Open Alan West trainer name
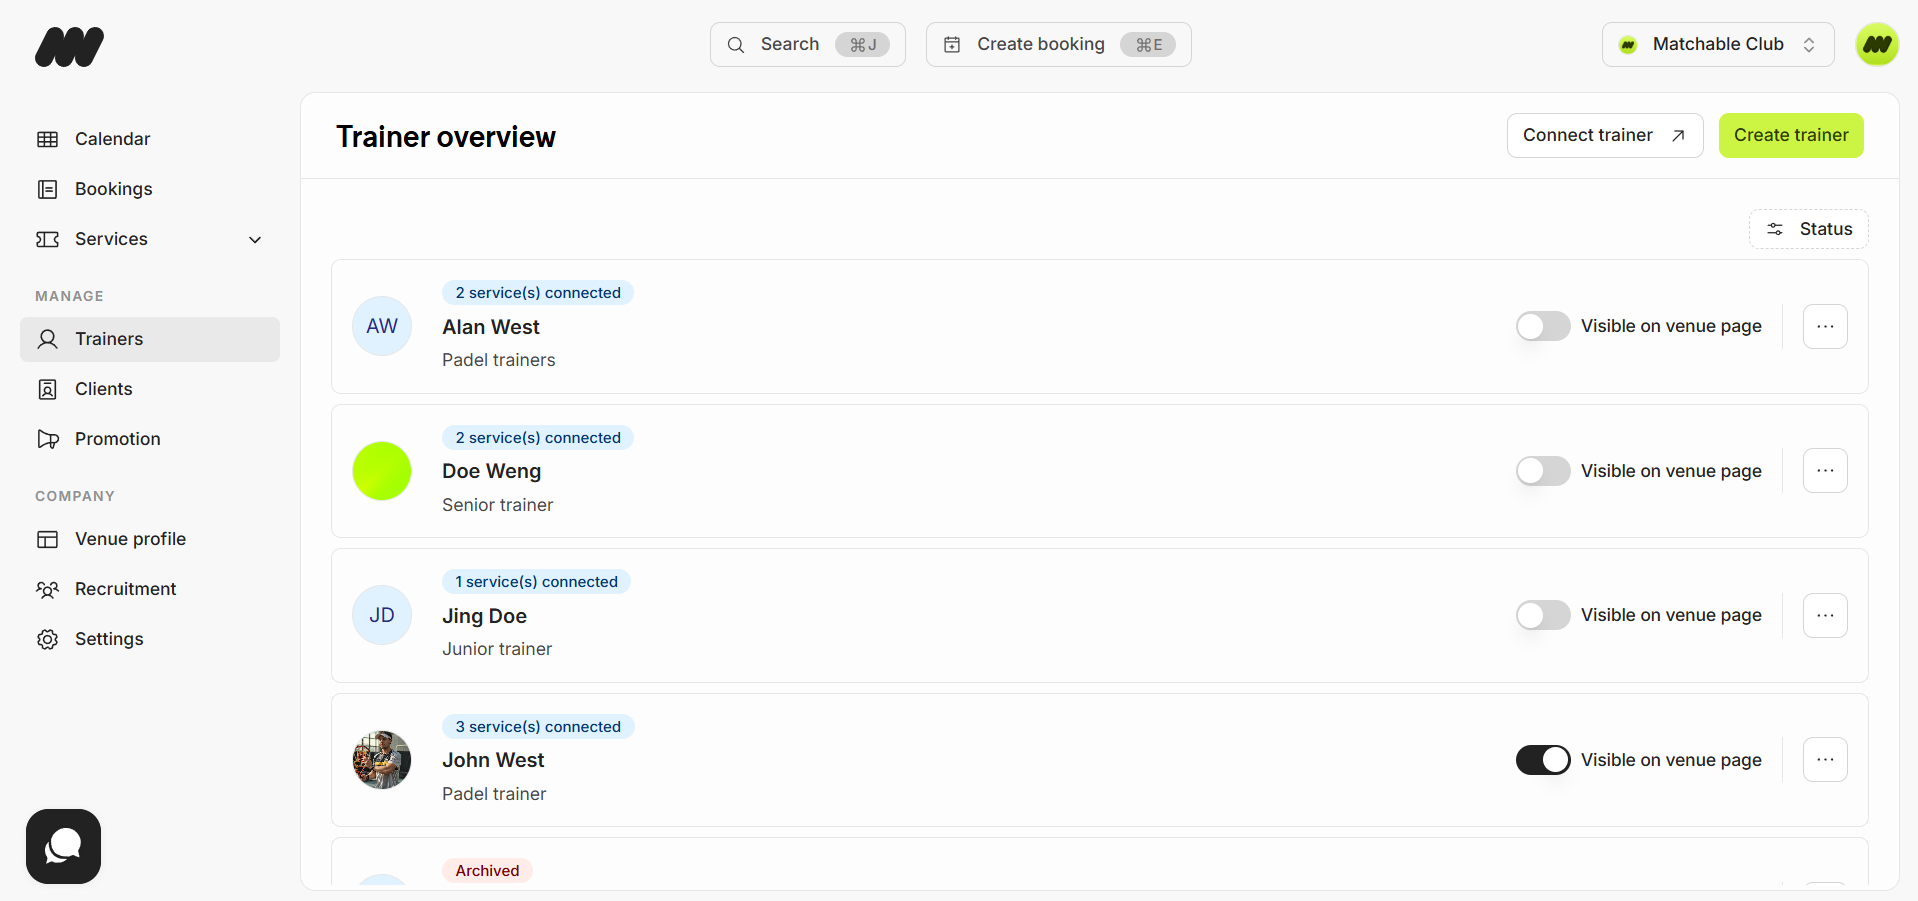The height and width of the screenshot is (901, 1918). click(491, 327)
